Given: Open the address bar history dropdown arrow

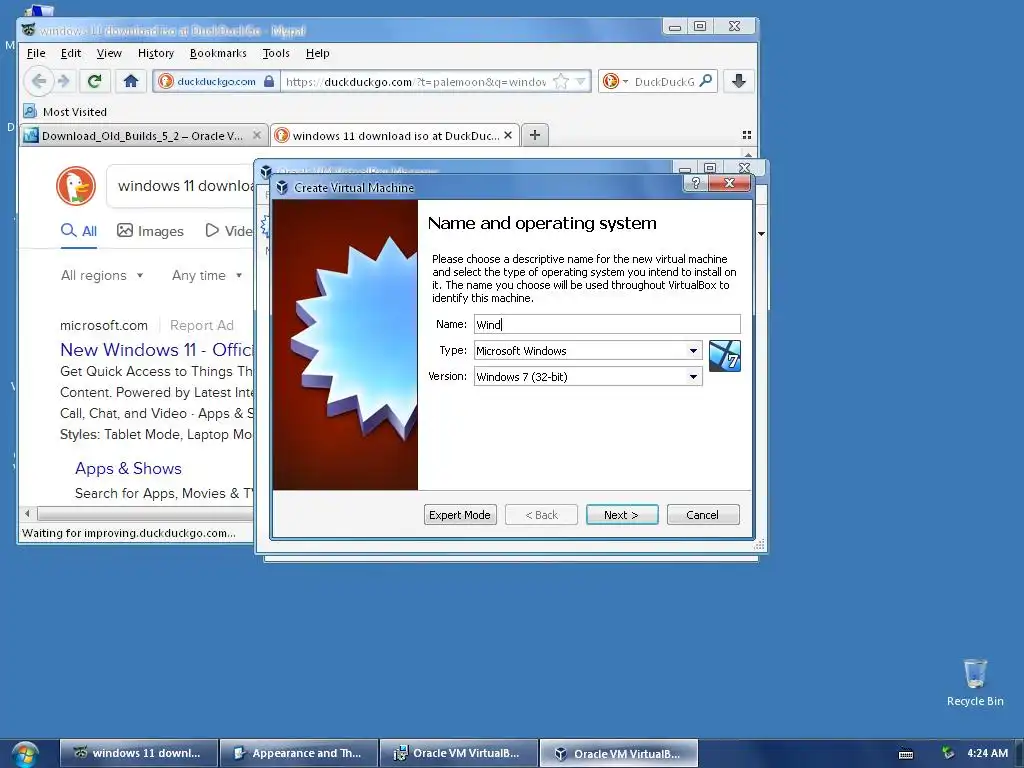Looking at the screenshot, I should (581, 81).
